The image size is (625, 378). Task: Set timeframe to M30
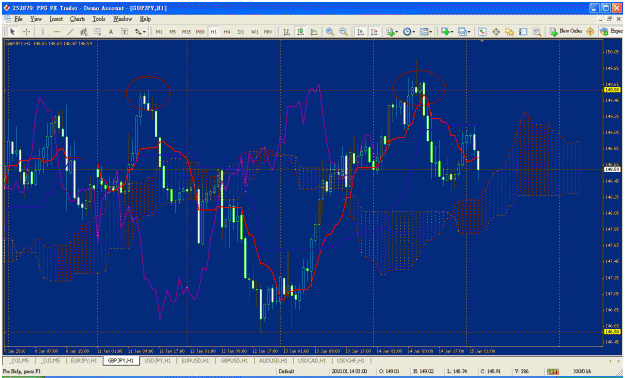click(200, 32)
